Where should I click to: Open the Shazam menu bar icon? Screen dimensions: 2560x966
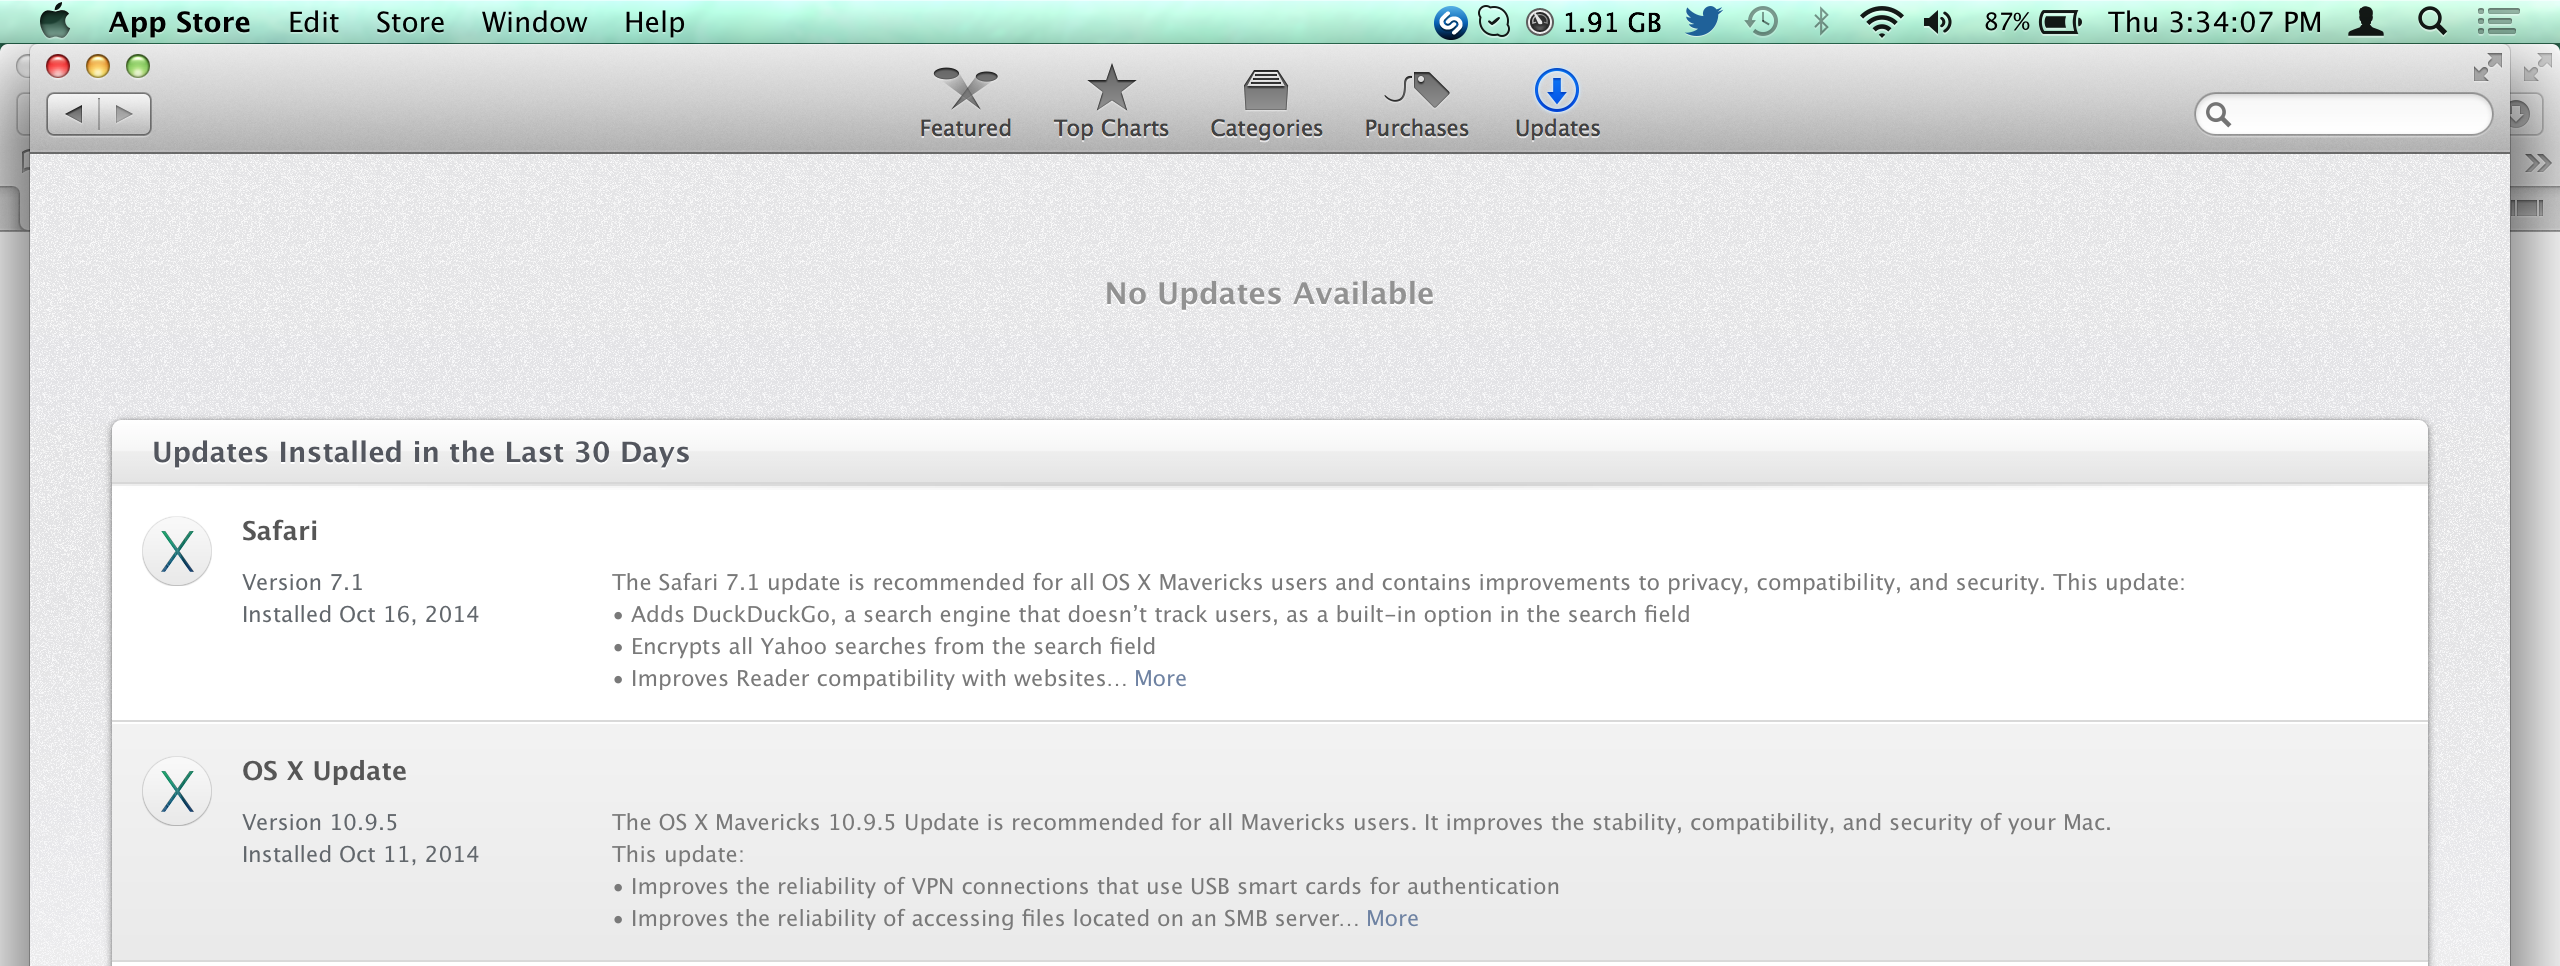tap(1450, 22)
